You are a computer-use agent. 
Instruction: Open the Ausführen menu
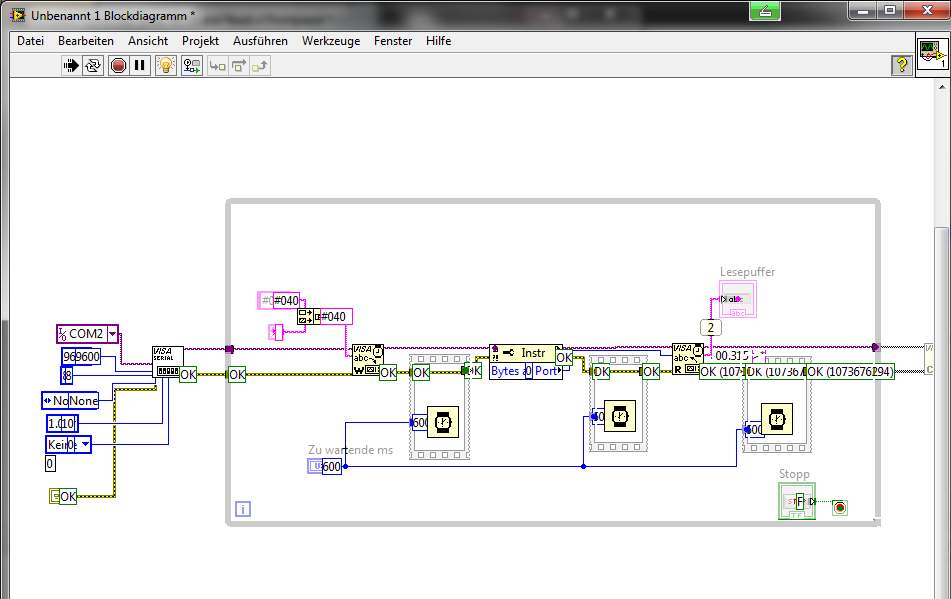[x=260, y=41]
